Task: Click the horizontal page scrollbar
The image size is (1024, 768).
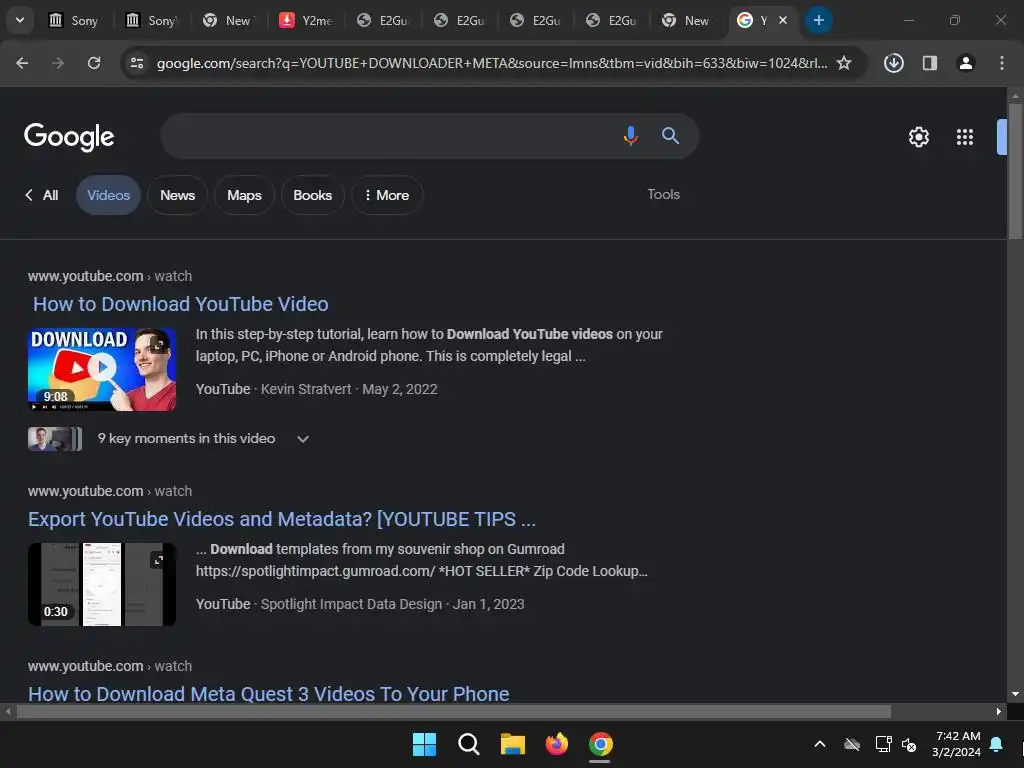Action: point(453,711)
